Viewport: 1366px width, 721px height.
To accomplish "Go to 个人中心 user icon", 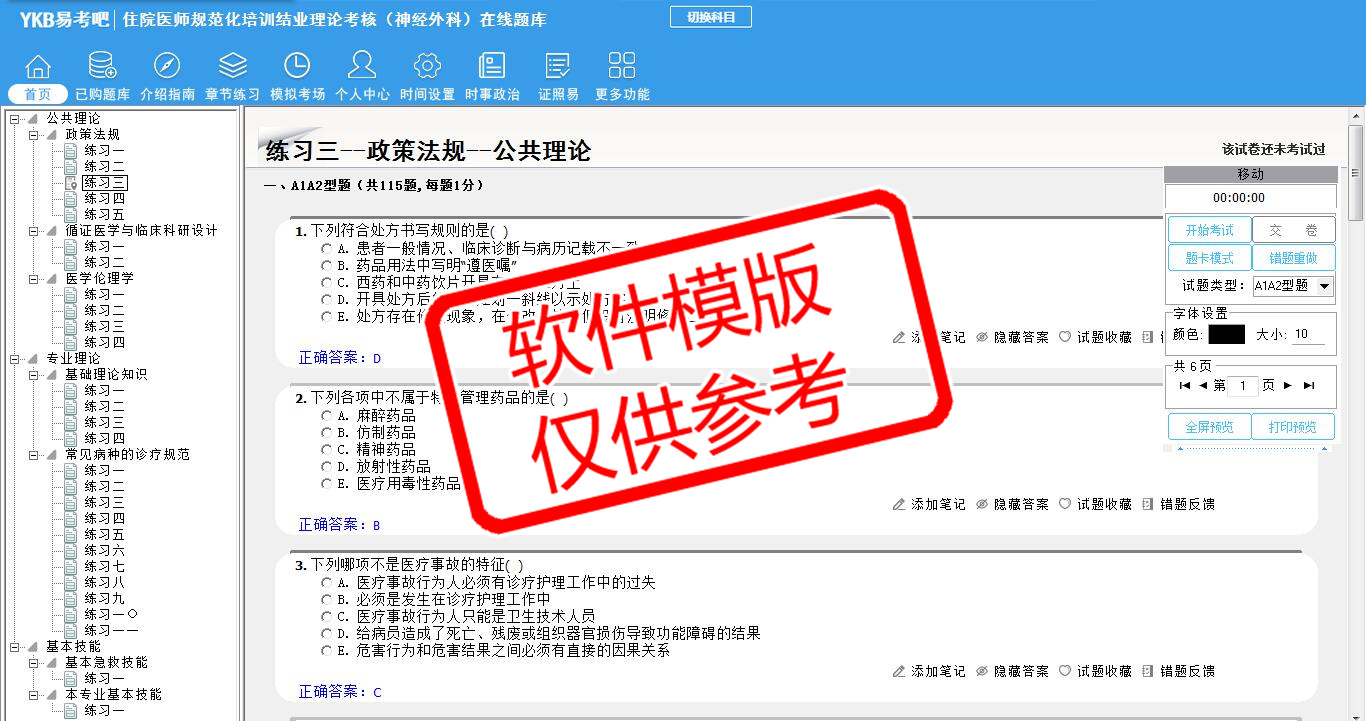I will point(362,67).
